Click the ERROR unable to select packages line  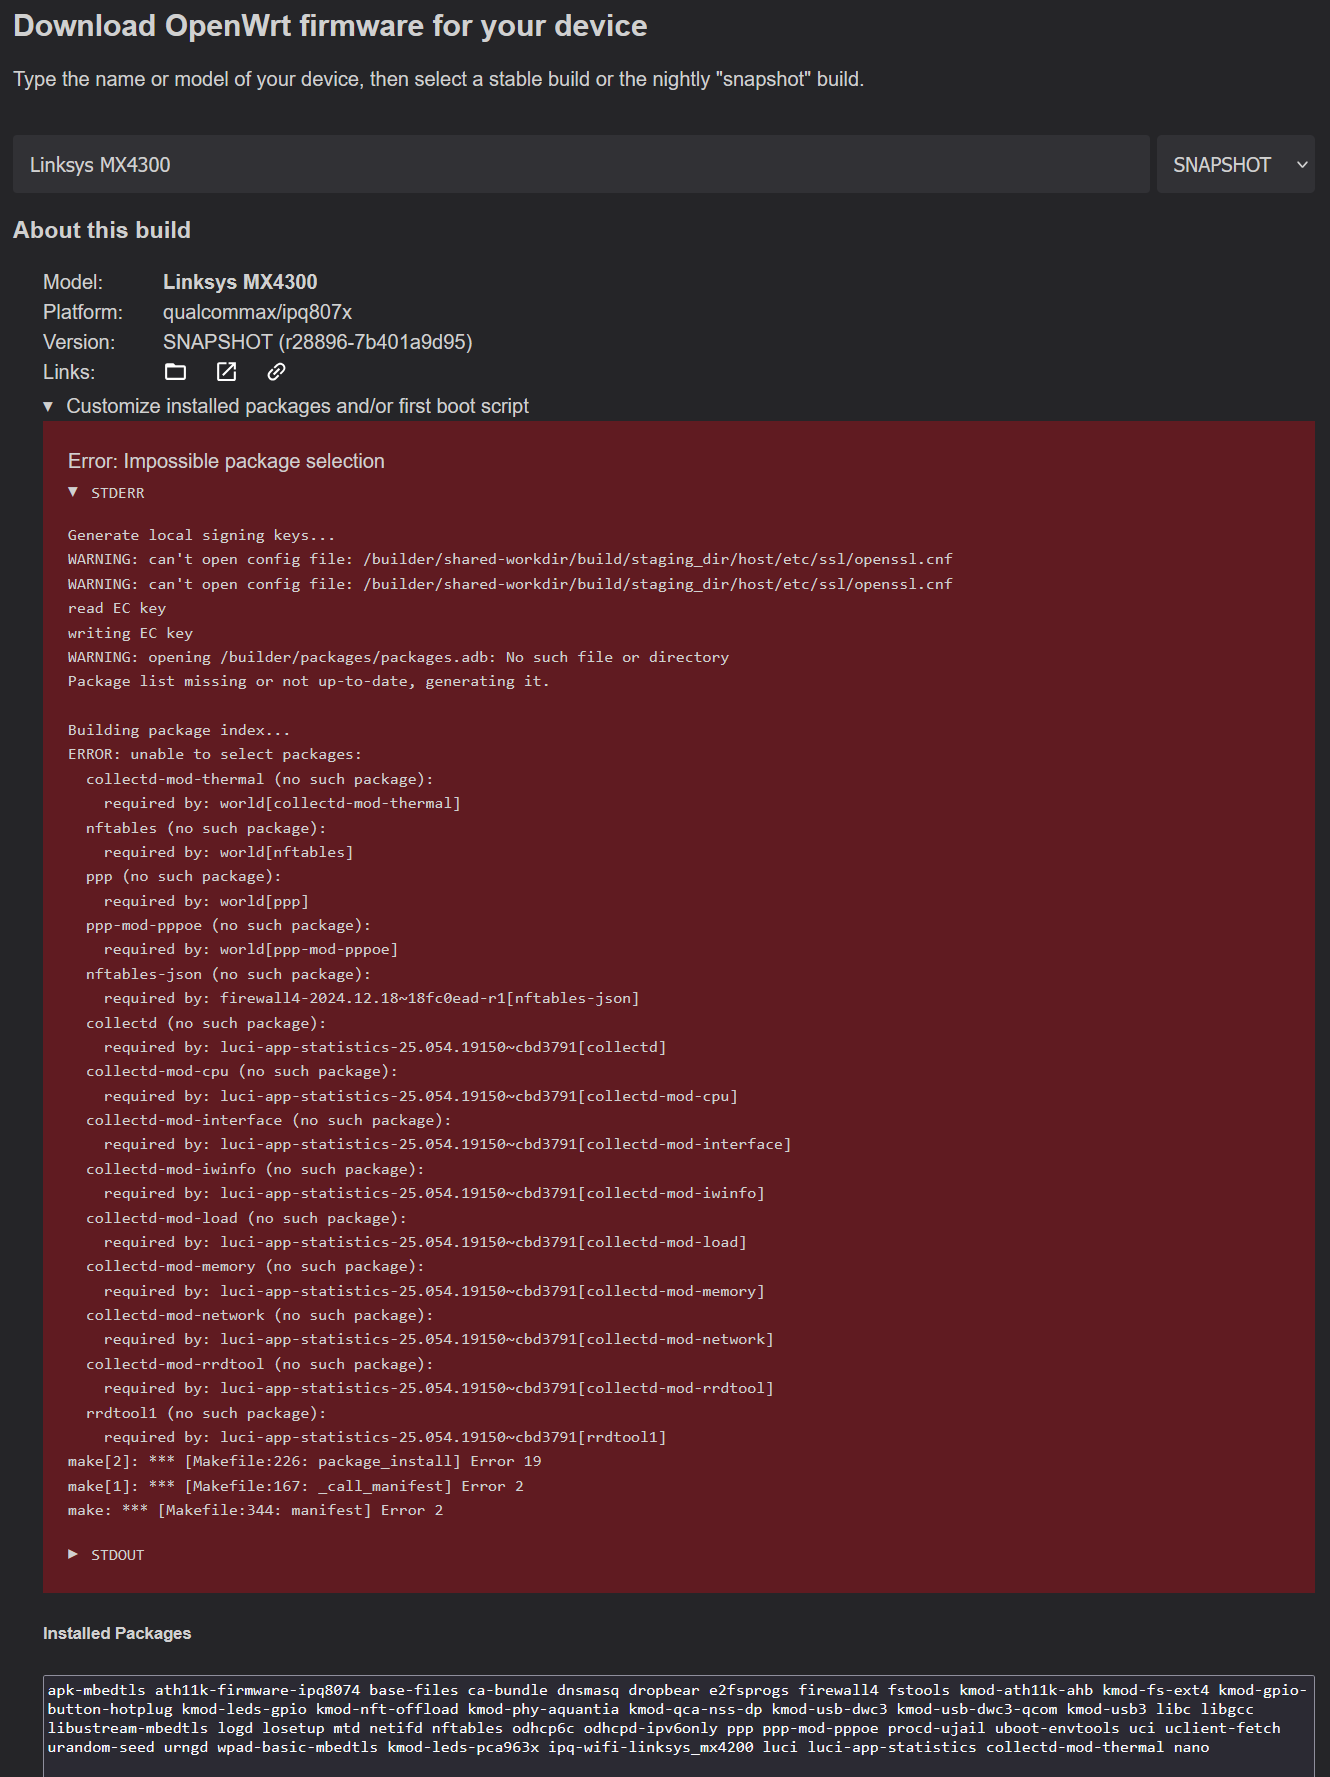tap(215, 754)
